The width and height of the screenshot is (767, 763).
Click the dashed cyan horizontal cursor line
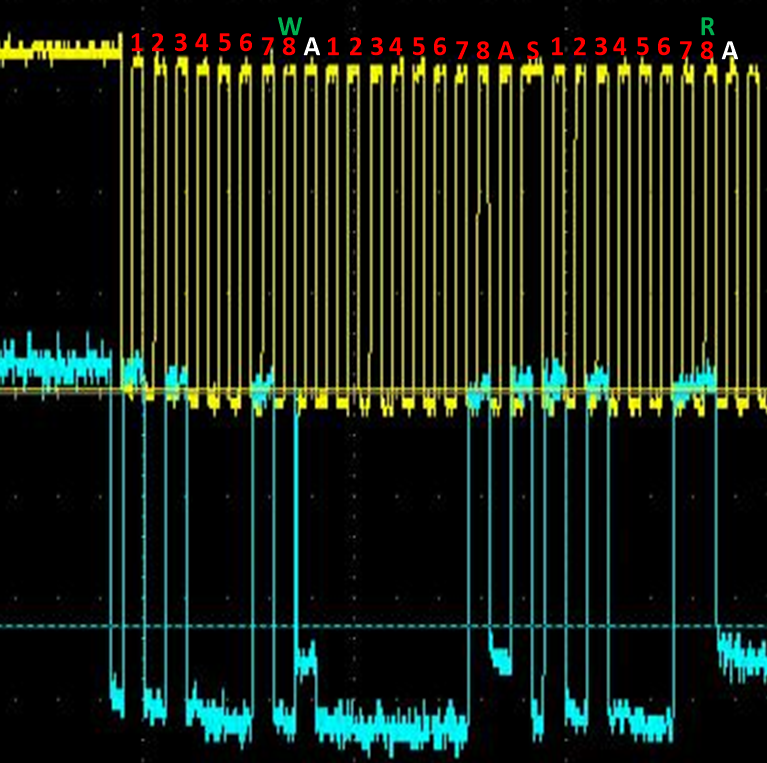coord(384,626)
